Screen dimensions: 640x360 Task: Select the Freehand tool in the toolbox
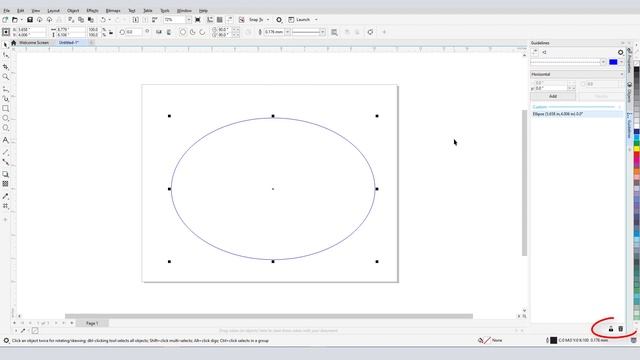click(6, 89)
